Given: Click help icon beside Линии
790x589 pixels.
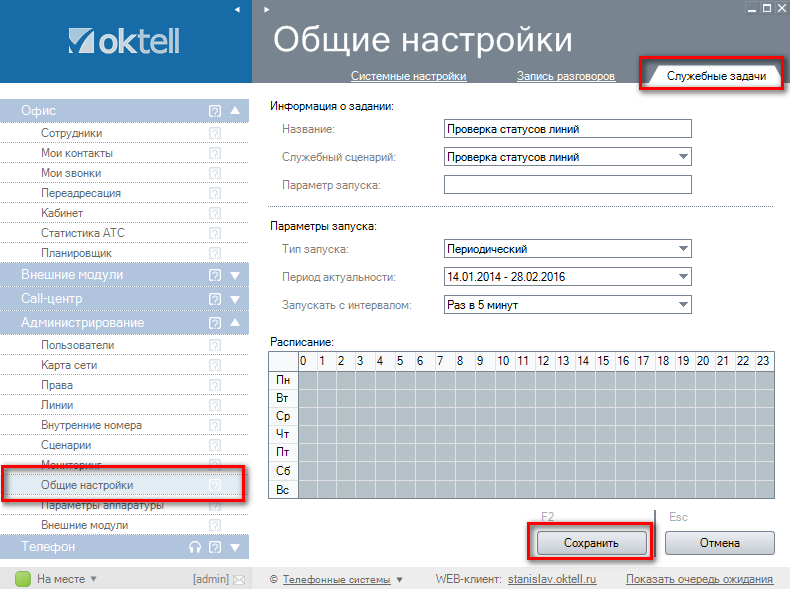Looking at the screenshot, I should 214,405.
